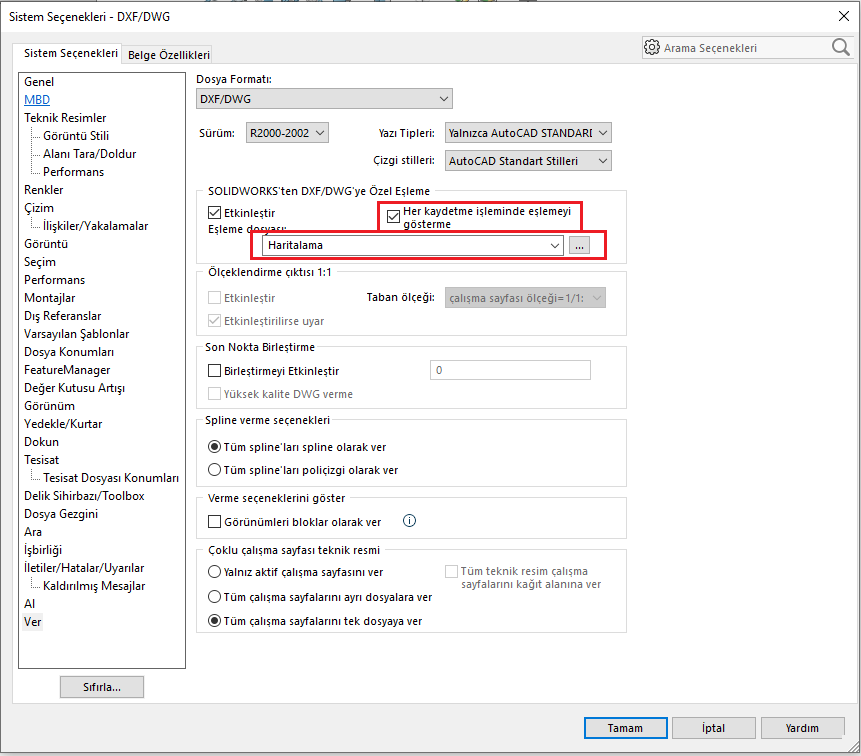The height and width of the screenshot is (756, 861).
Task: Select 'Tüm spline'ları poliçizgi olarak ver'
Action: 214,470
